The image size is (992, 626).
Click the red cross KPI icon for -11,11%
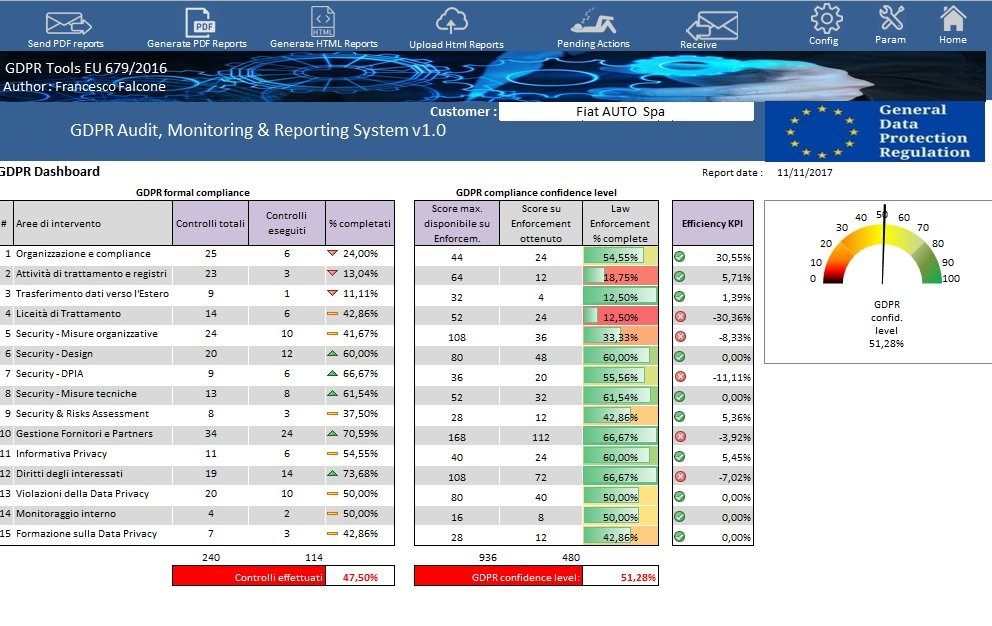click(x=680, y=377)
